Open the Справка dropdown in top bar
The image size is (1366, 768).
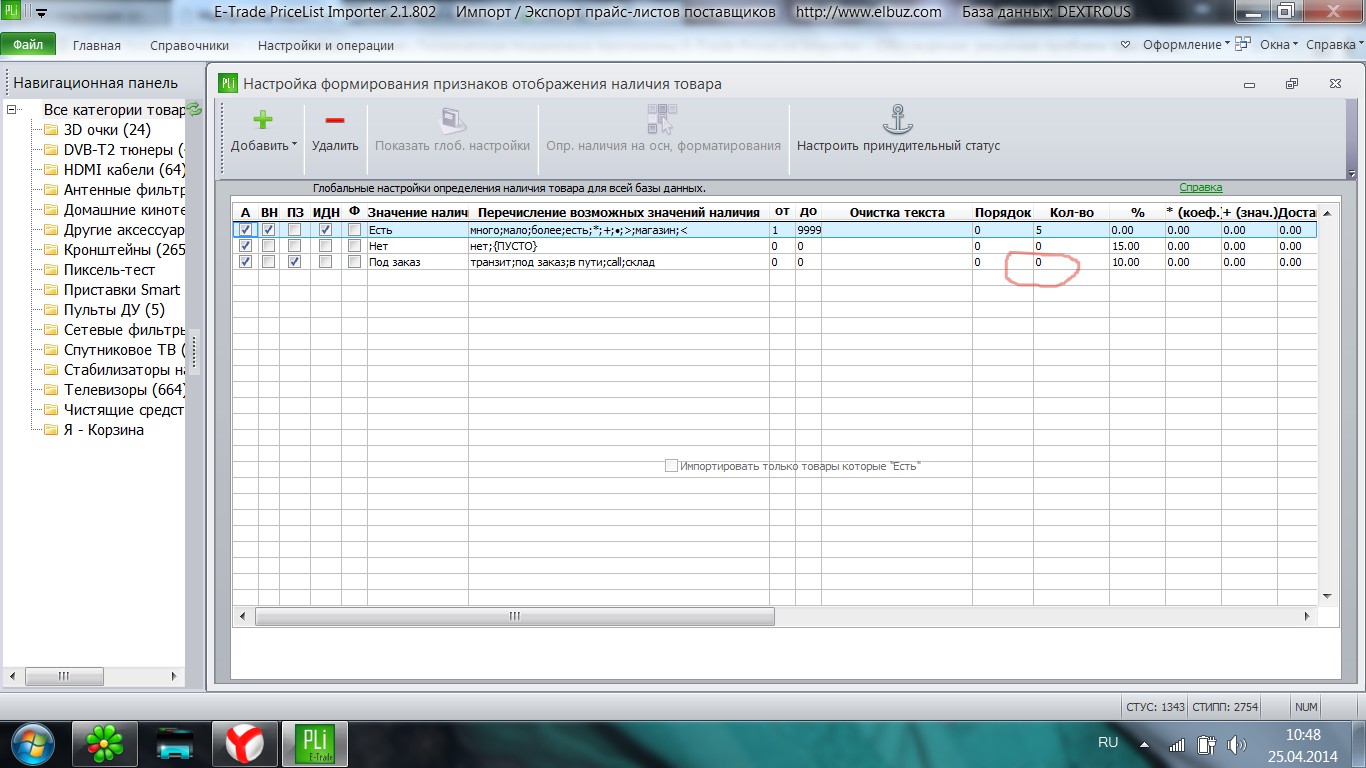[x=1334, y=45]
